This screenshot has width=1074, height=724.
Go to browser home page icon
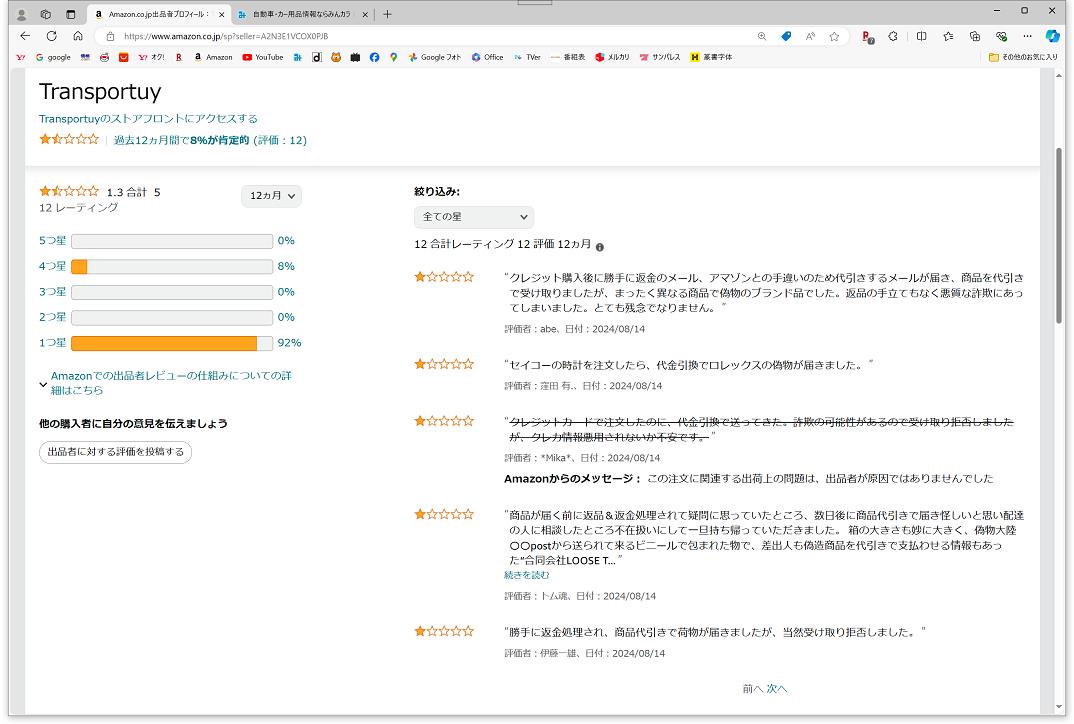point(78,36)
